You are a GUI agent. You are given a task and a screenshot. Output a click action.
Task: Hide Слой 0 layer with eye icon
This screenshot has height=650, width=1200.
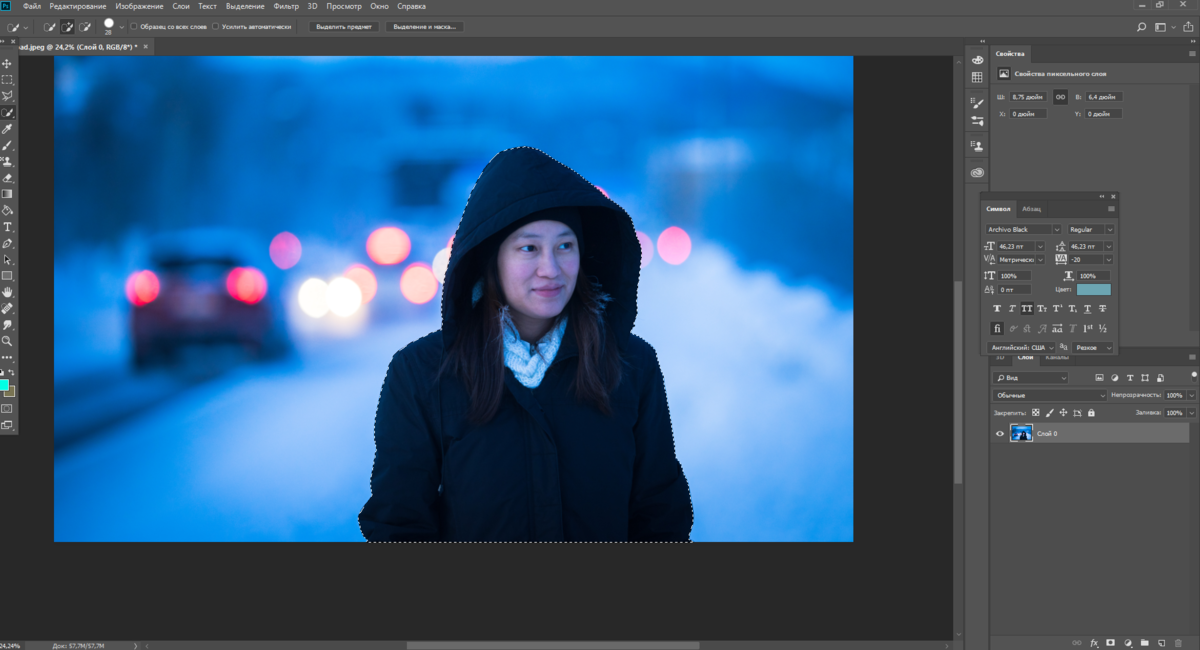[1000, 433]
